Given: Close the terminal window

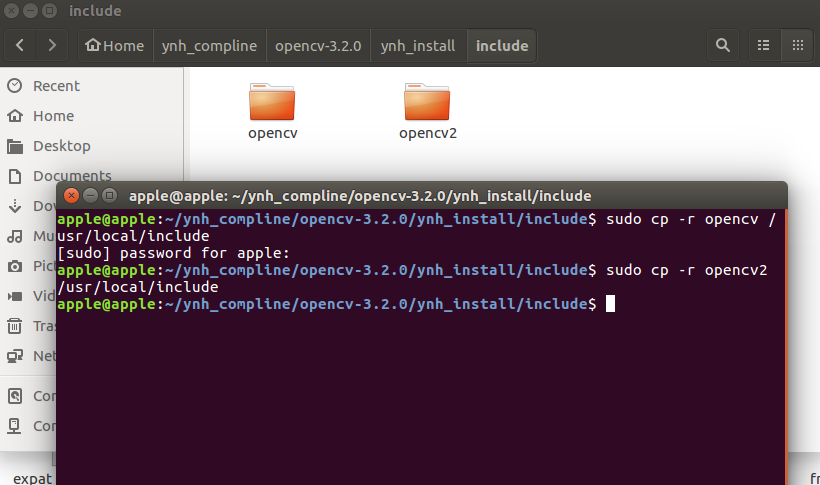Looking at the screenshot, I should 72,196.
